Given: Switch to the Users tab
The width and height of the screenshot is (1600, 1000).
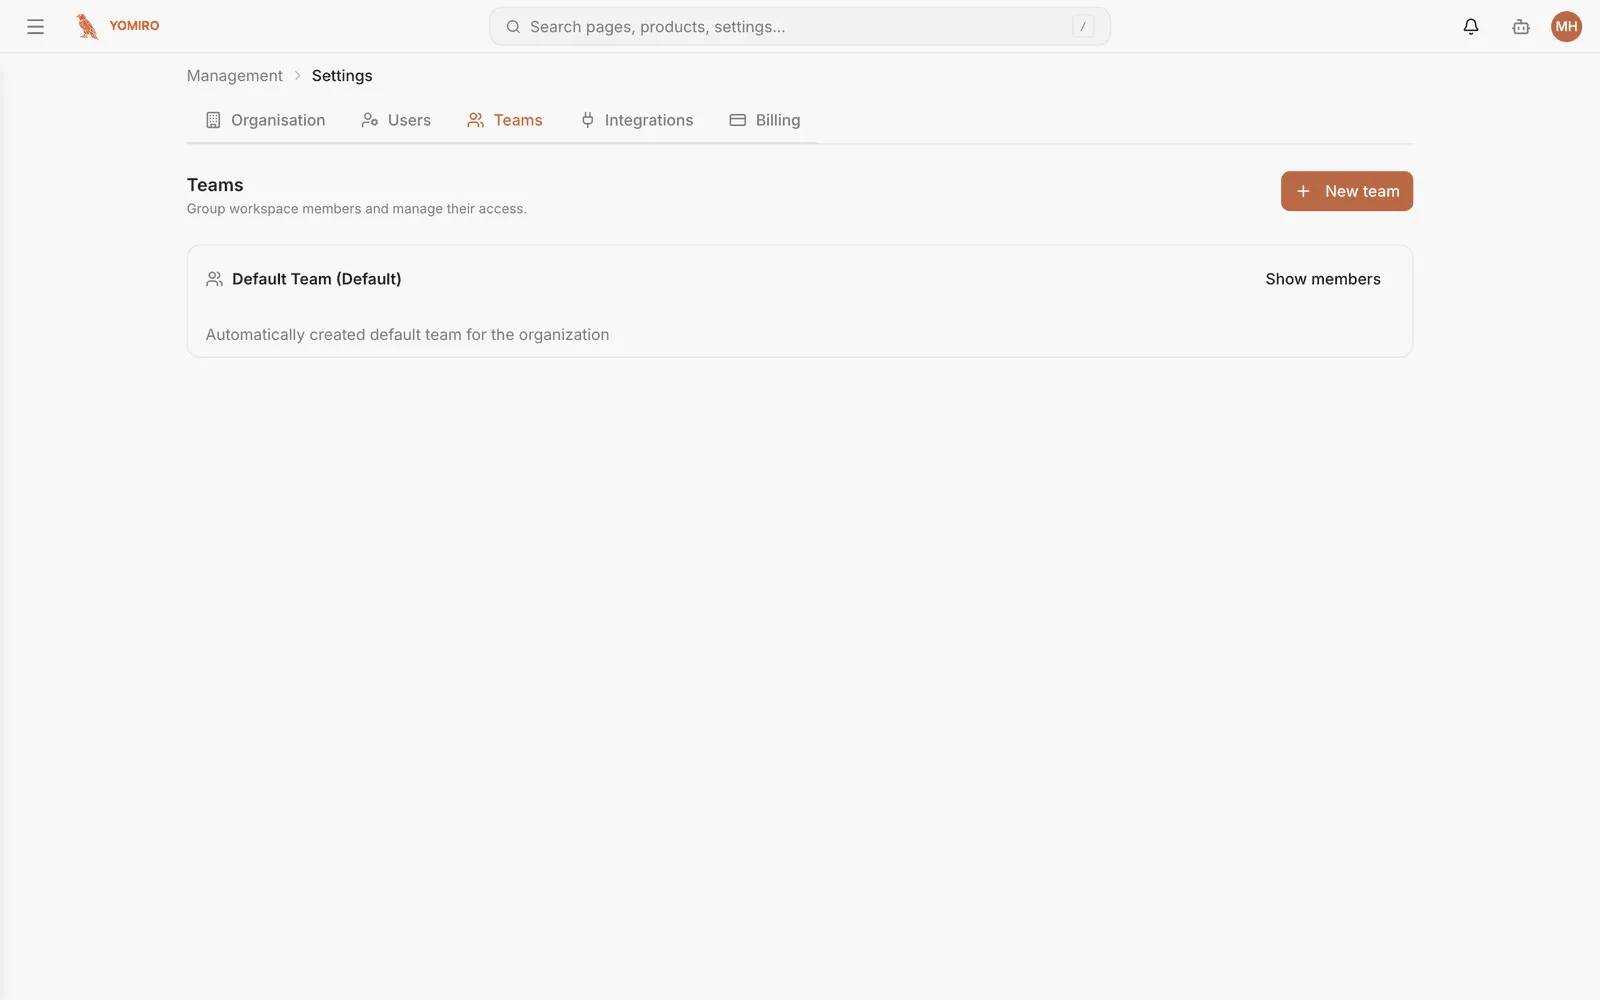Looking at the screenshot, I should click(x=396, y=120).
